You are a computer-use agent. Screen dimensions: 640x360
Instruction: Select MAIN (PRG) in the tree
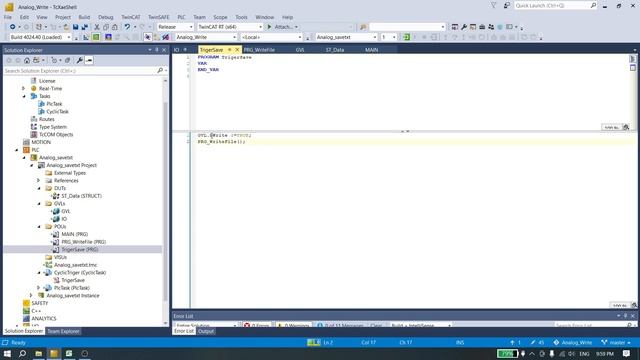[75, 234]
